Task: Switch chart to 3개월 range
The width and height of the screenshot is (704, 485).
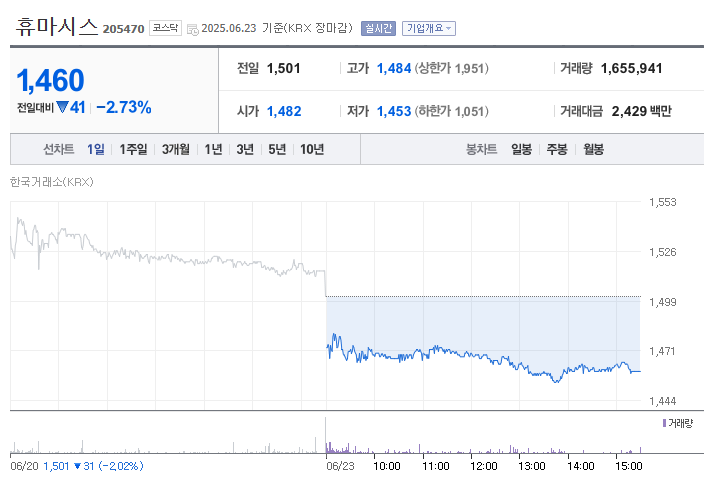Action: pos(176,149)
